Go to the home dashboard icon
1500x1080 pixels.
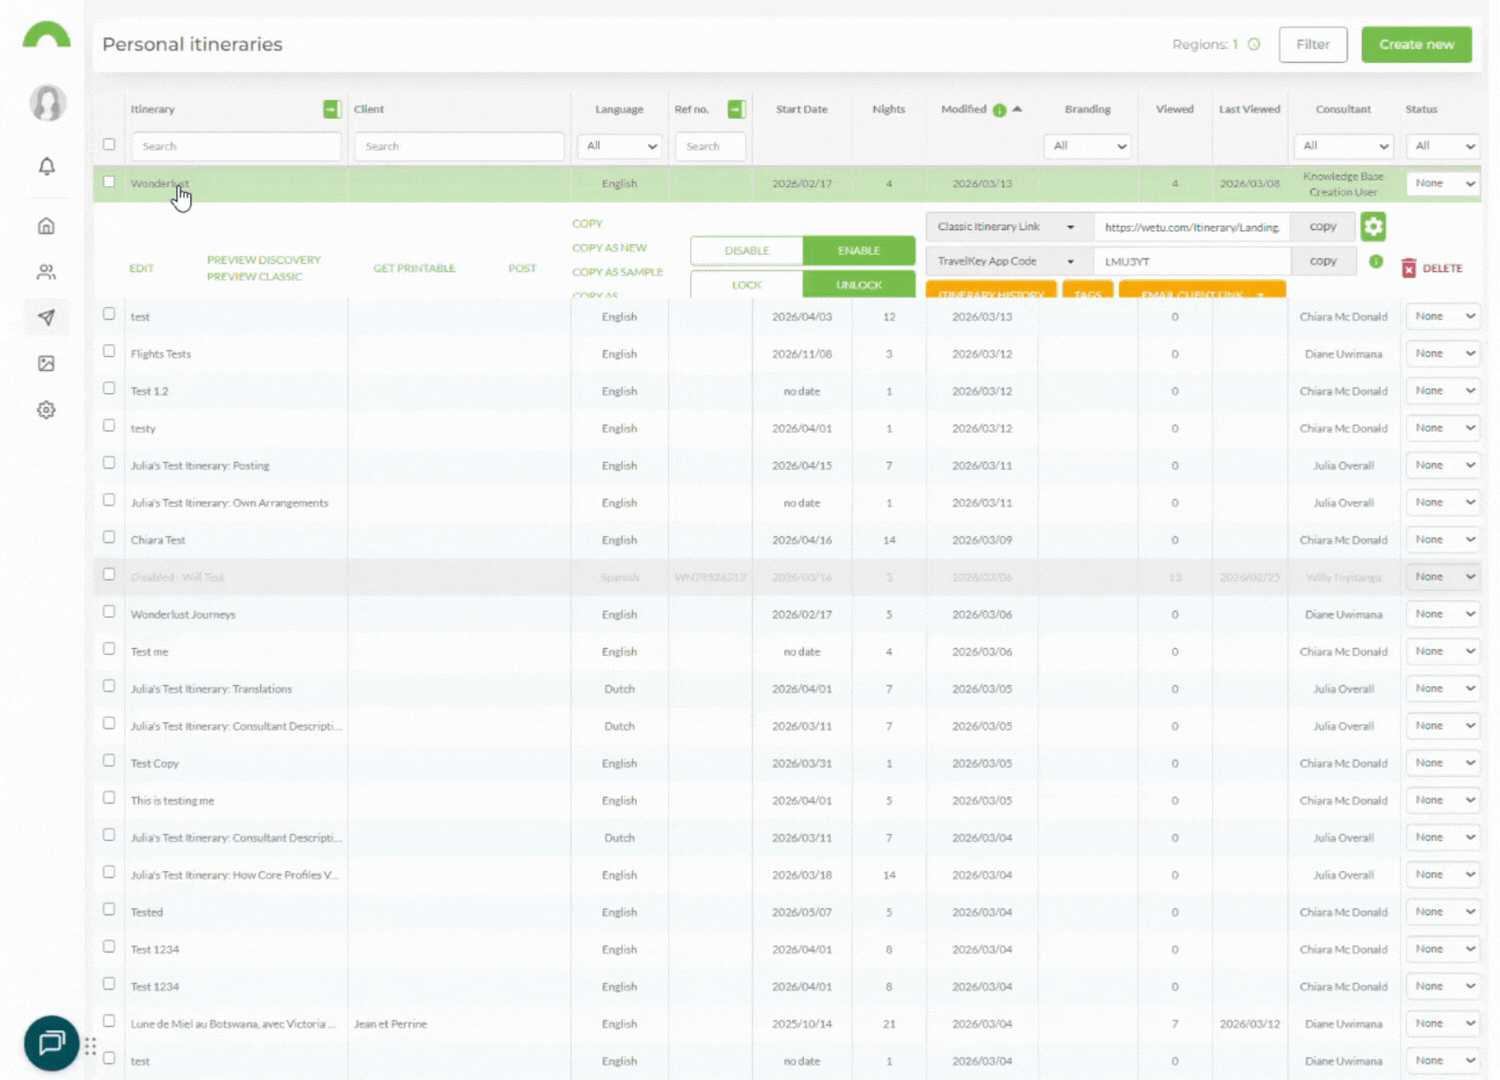[46, 226]
